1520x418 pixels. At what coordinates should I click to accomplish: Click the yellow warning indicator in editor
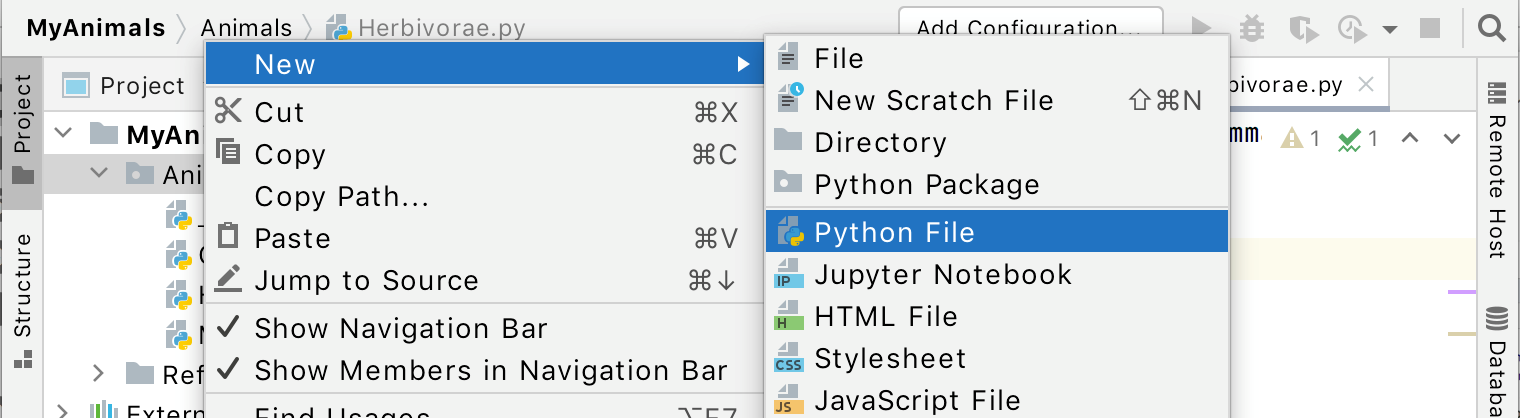pyautogui.click(x=1301, y=138)
